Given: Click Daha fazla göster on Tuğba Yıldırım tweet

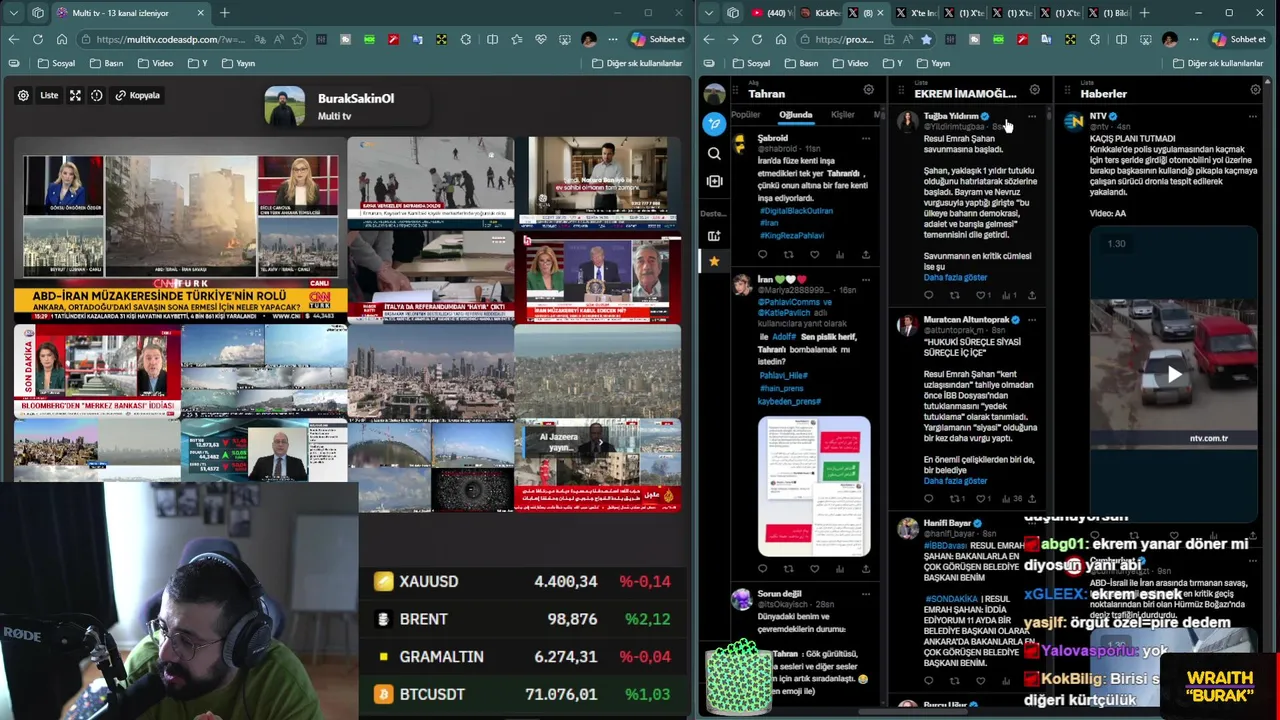Looking at the screenshot, I should pos(955,278).
